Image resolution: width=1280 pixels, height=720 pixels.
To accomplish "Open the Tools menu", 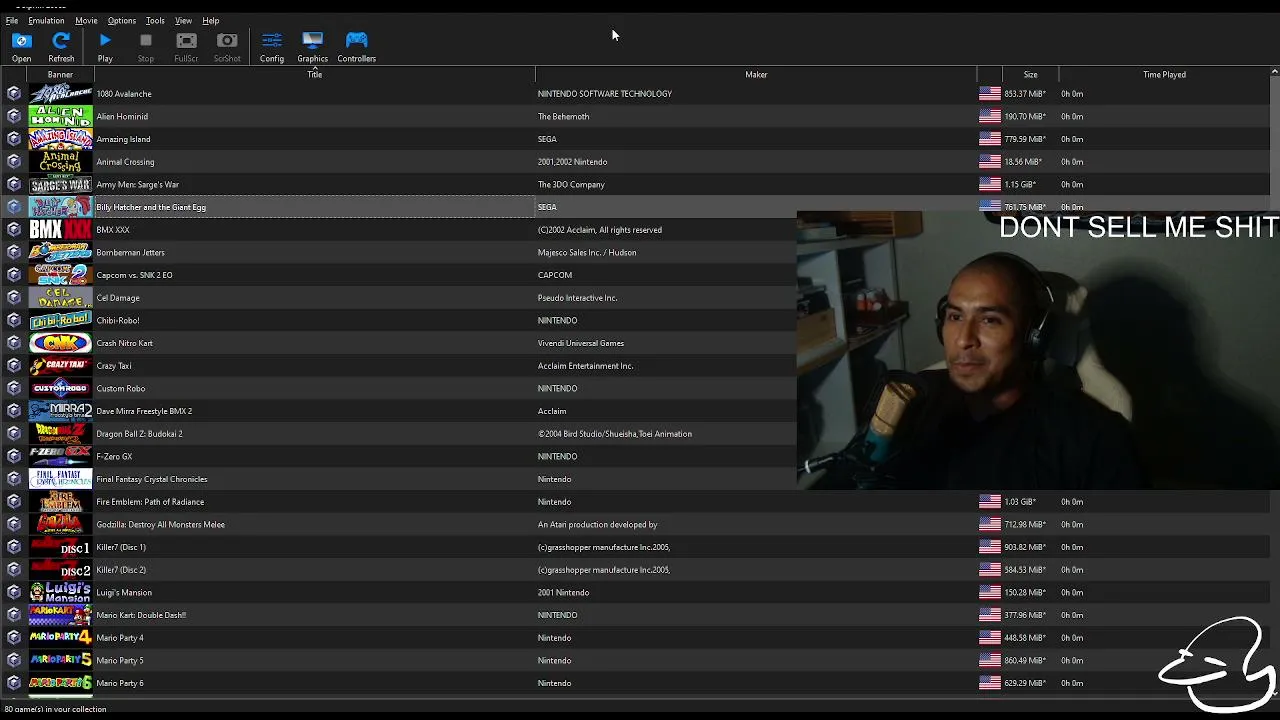I will click(155, 20).
